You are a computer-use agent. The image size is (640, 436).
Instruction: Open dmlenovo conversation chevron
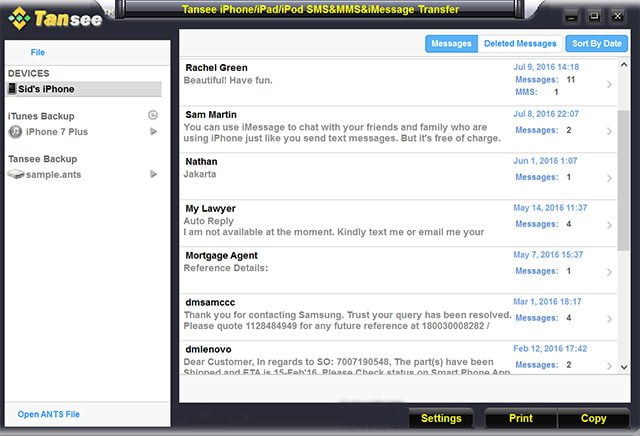[609, 366]
